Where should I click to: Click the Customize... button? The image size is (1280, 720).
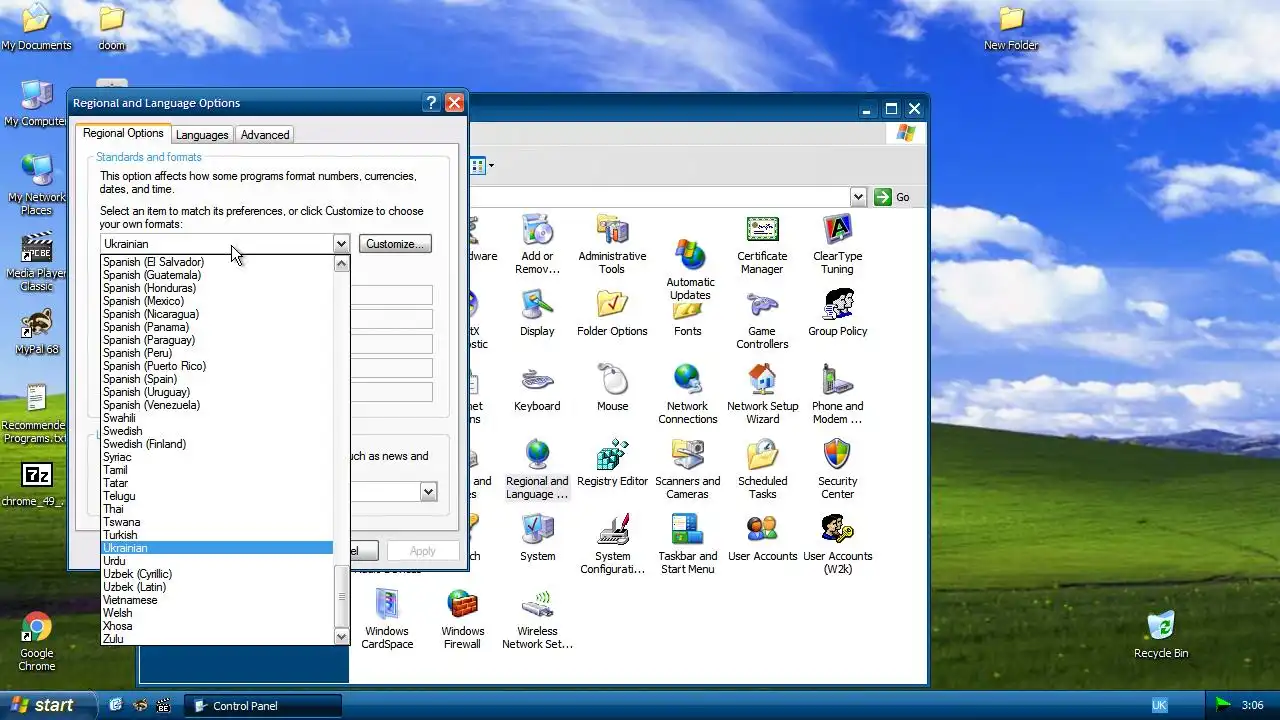[395, 244]
